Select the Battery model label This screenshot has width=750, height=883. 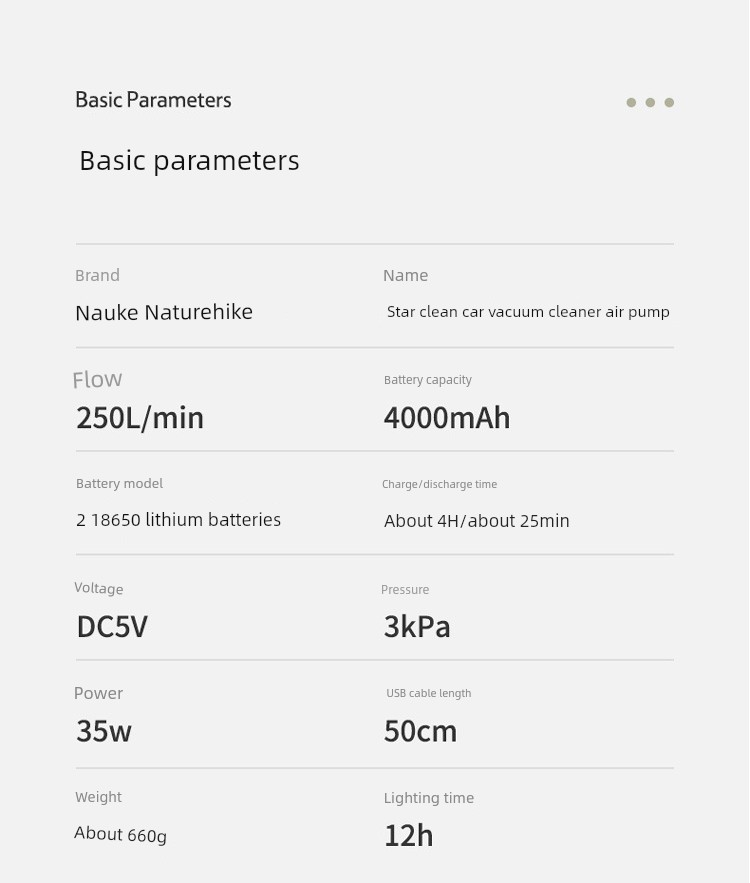(x=119, y=483)
